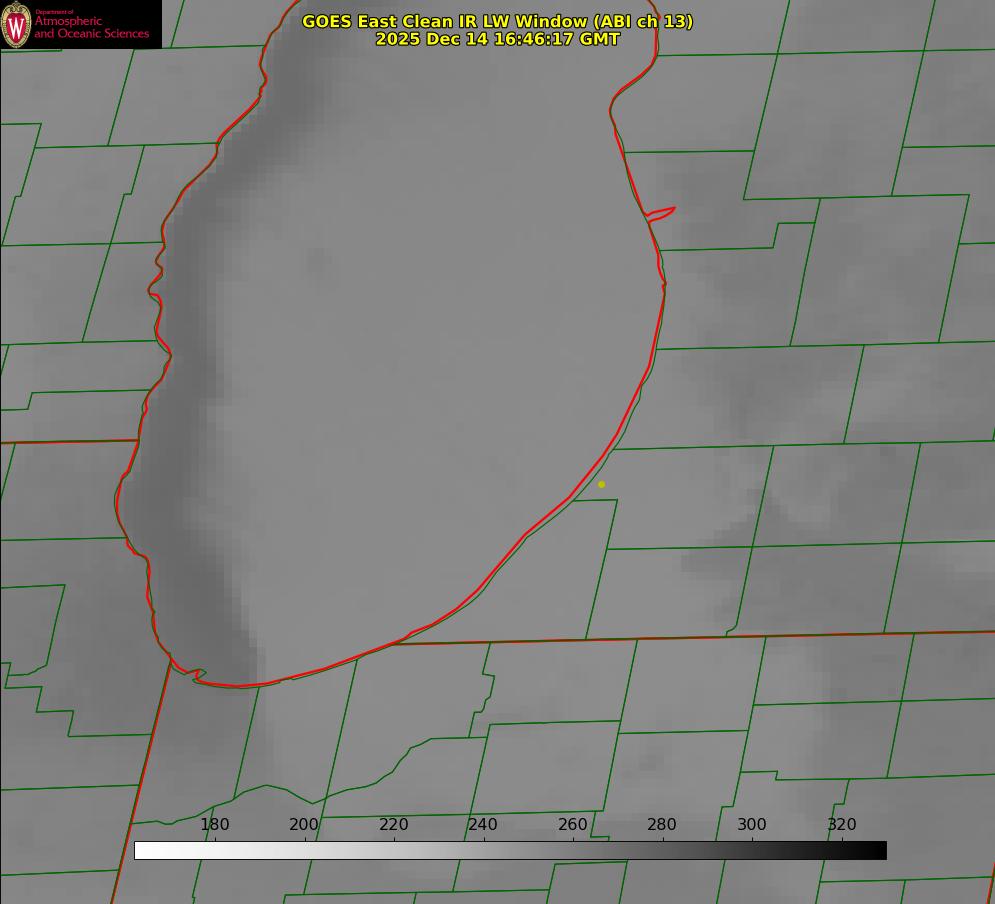
Task: Click the 180 label on the colorbar
Action: tap(215, 825)
